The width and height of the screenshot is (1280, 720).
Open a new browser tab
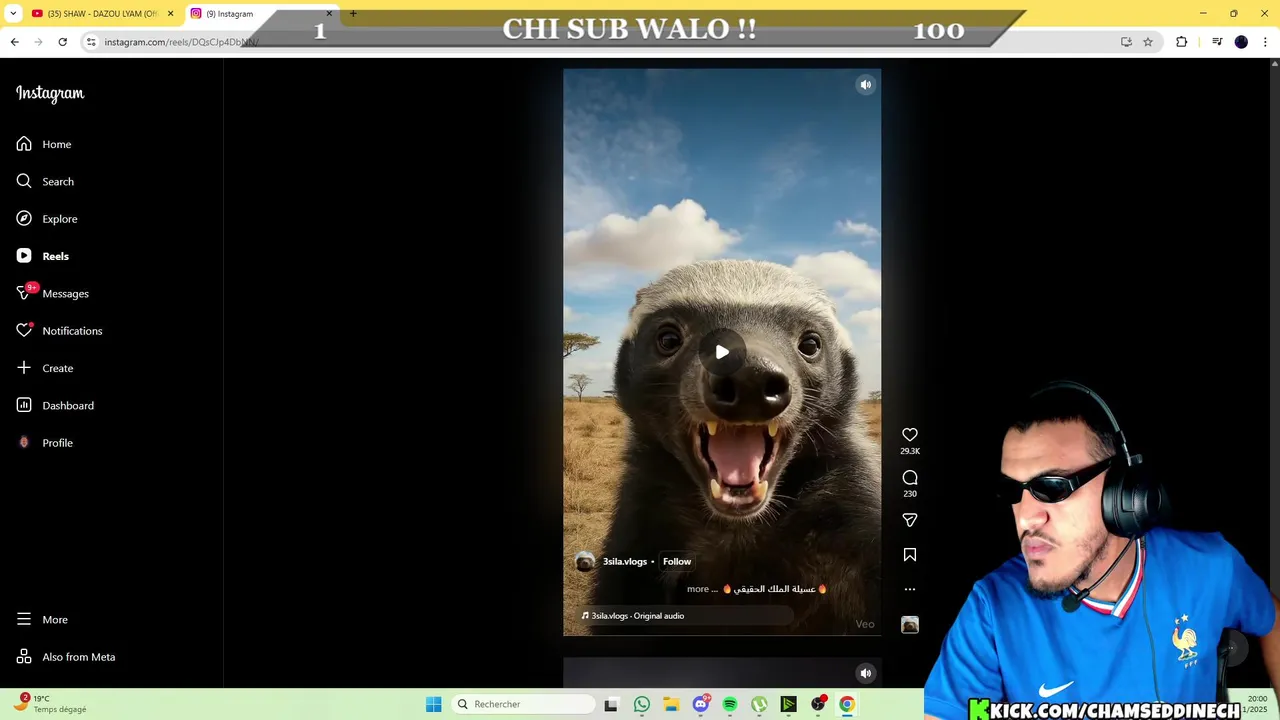click(x=353, y=14)
